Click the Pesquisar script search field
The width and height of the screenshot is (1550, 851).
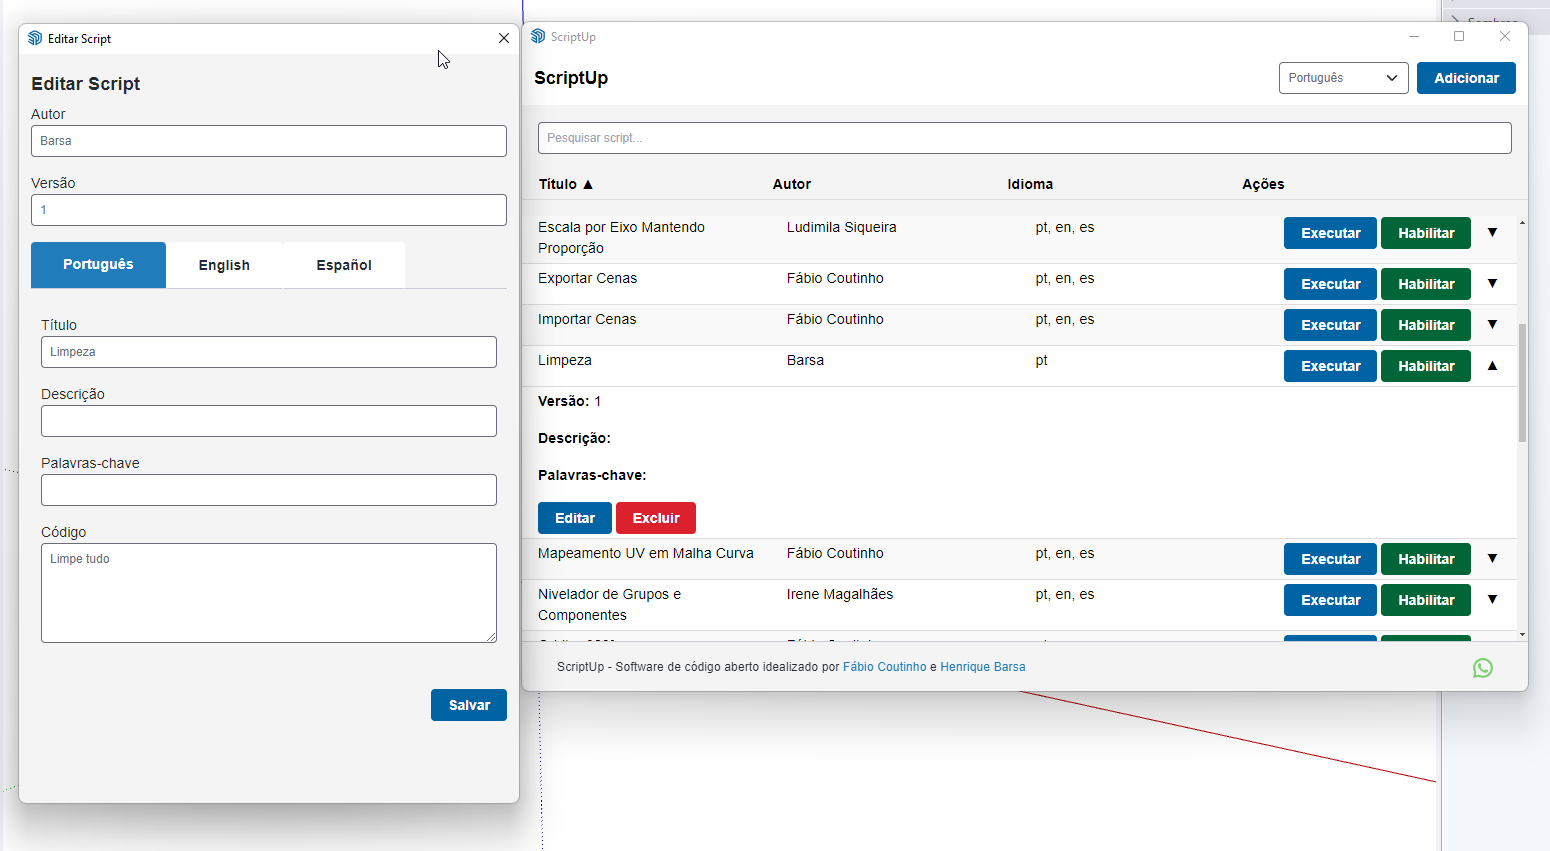[1024, 138]
